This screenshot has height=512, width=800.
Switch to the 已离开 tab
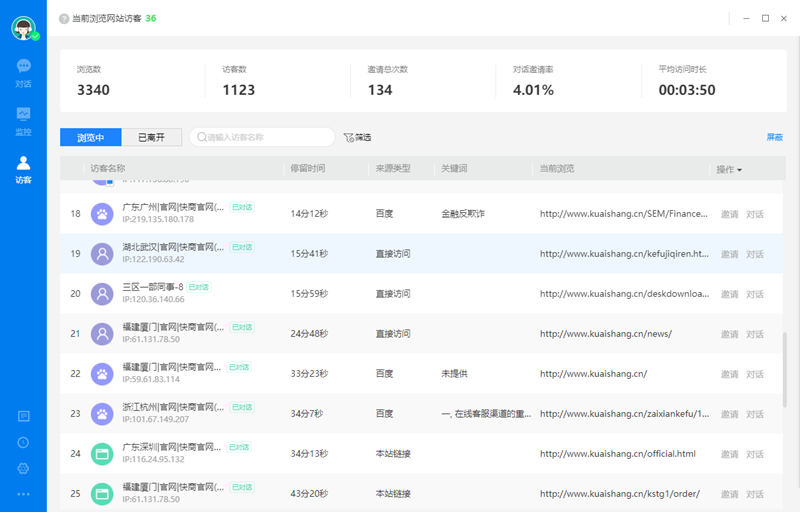coord(151,138)
